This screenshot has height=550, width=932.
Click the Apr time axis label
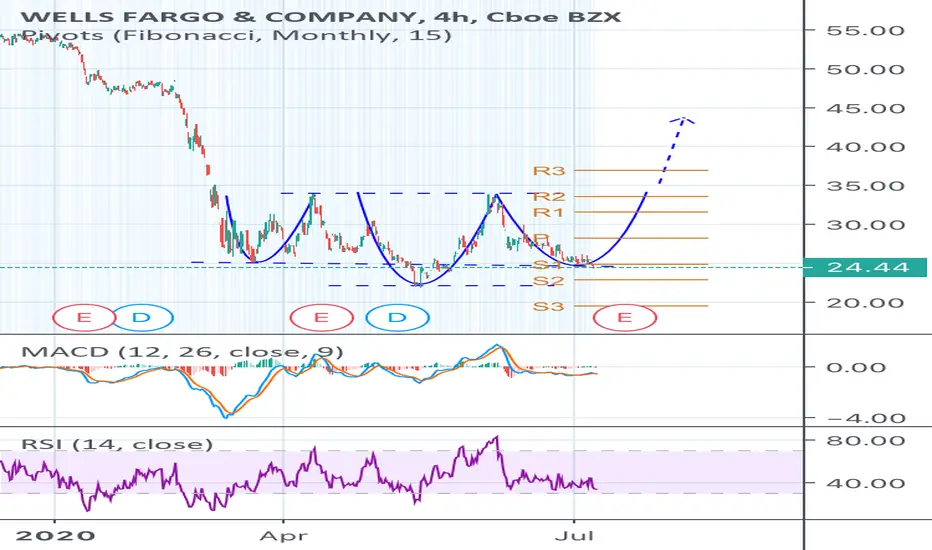tap(284, 536)
